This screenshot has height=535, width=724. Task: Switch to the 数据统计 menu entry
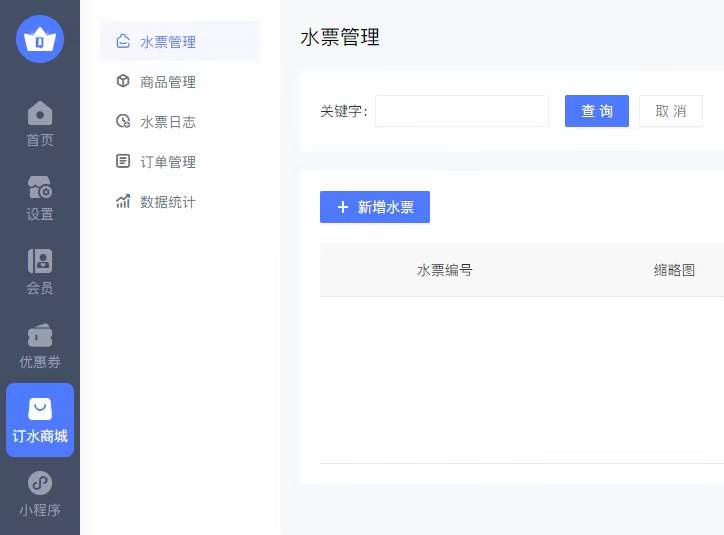point(168,202)
